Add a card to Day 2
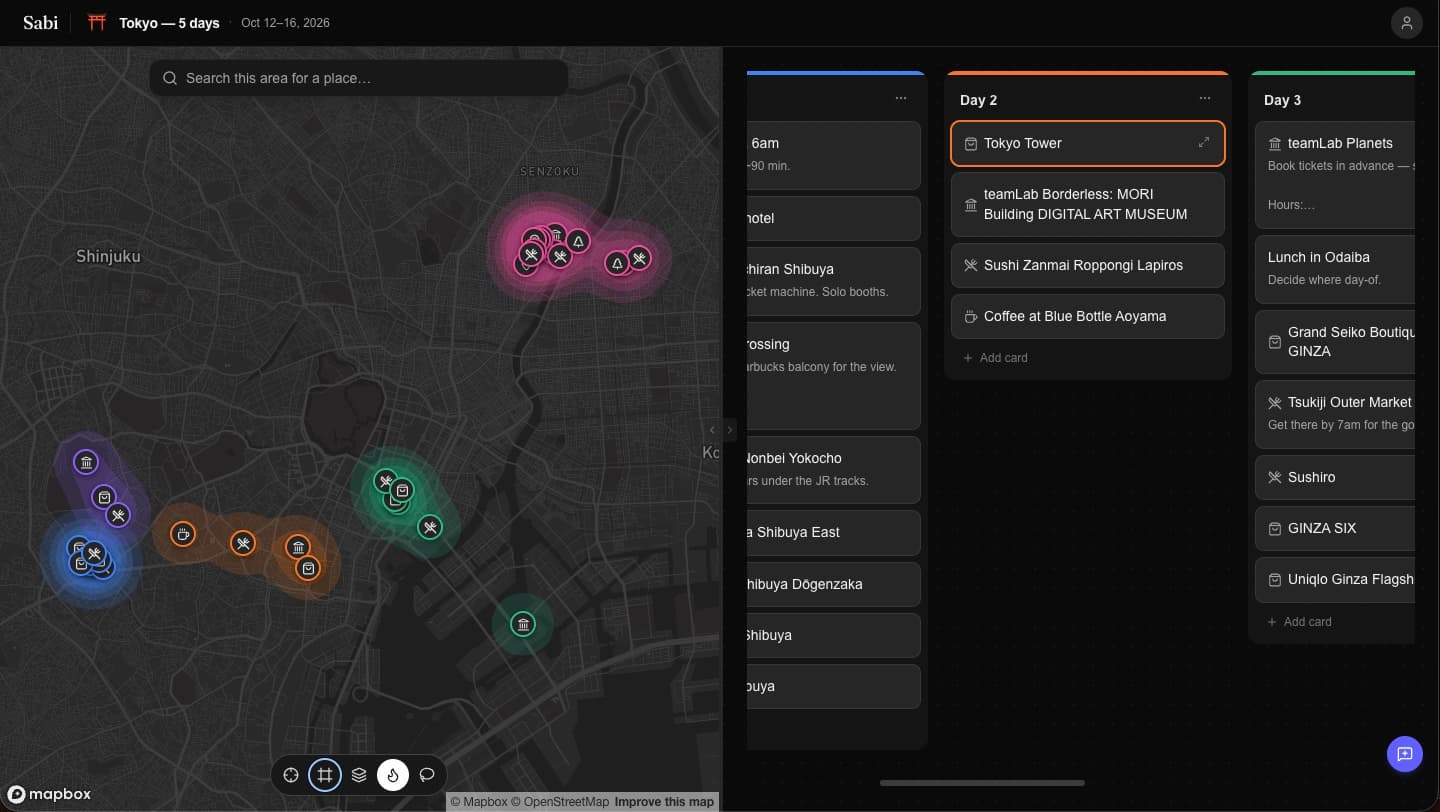 click(996, 358)
